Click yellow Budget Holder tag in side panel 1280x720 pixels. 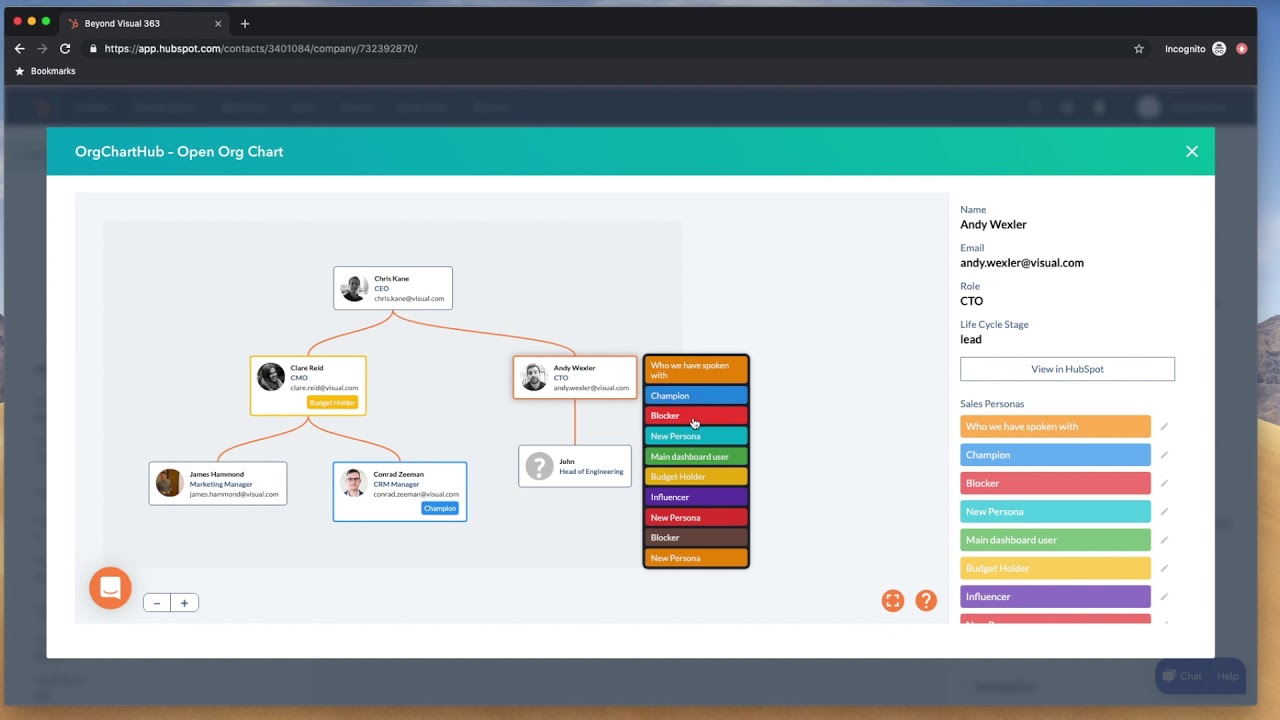(1055, 568)
